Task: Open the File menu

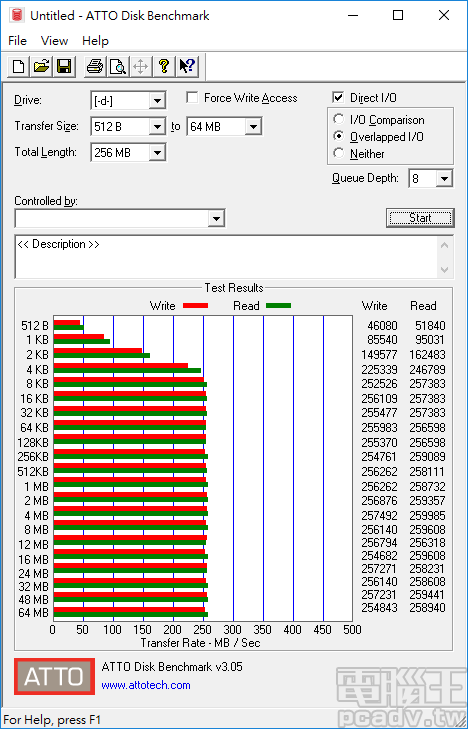Action: tap(18, 41)
